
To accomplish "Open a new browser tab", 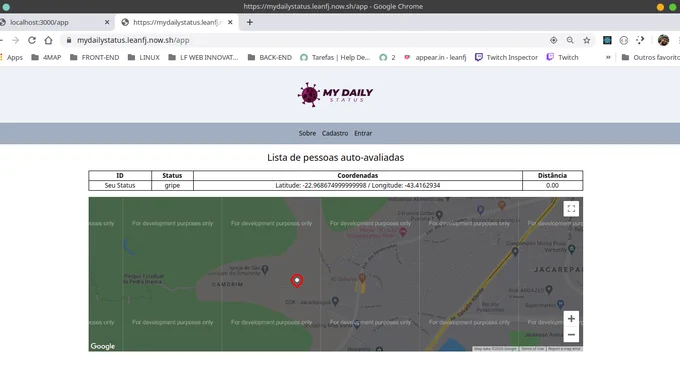I will coord(249,22).
